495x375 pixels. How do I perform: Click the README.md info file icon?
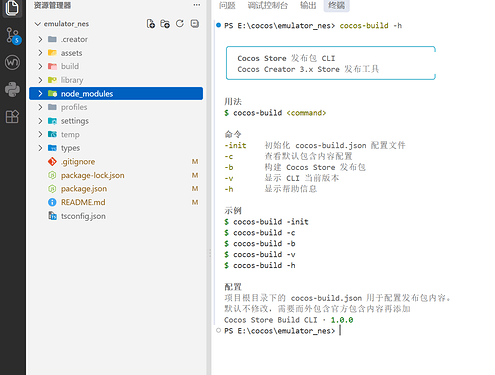click(52, 202)
